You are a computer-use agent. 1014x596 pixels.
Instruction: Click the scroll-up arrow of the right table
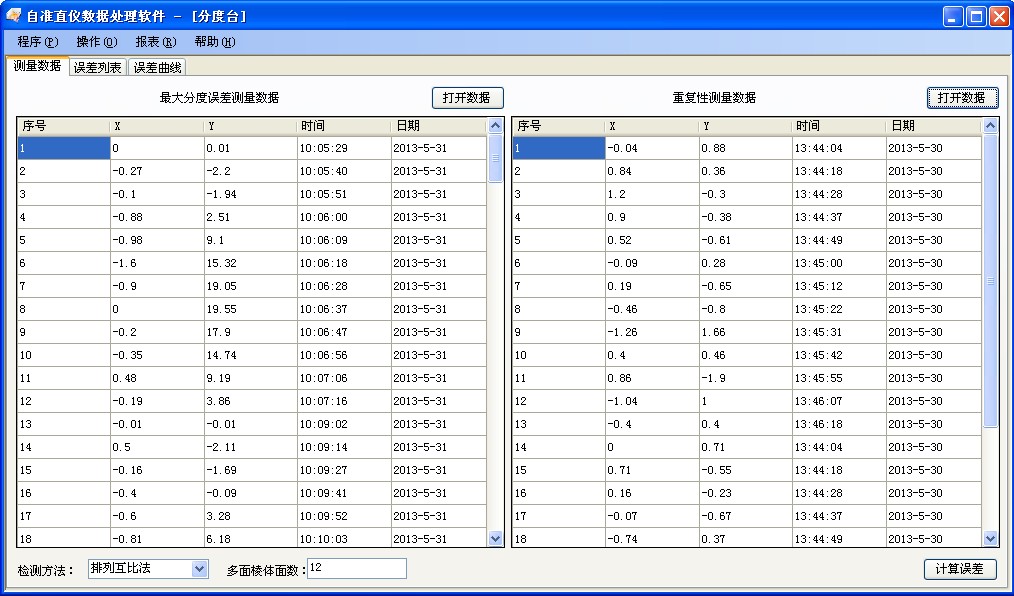[x=989, y=125]
